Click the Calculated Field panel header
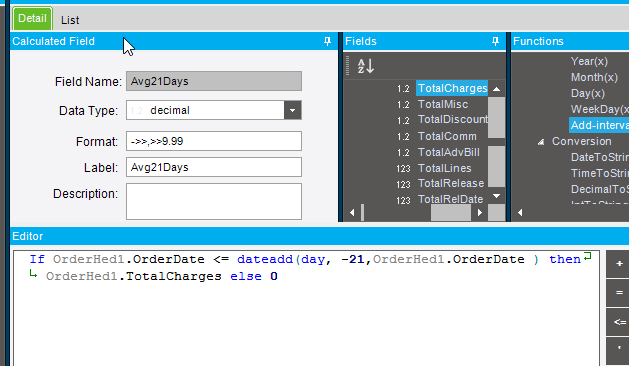629x366 pixels. pos(173,41)
